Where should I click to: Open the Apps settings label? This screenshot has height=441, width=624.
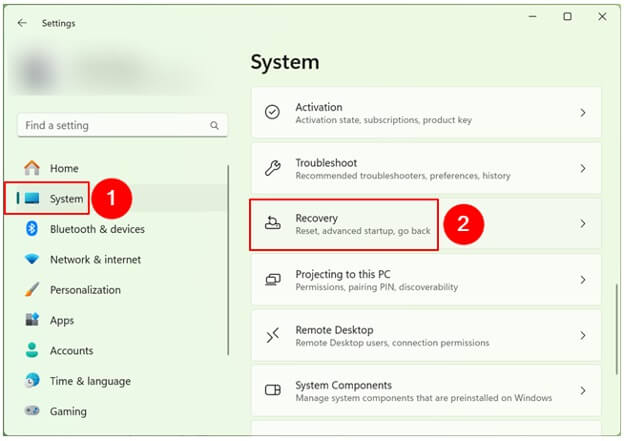click(62, 320)
